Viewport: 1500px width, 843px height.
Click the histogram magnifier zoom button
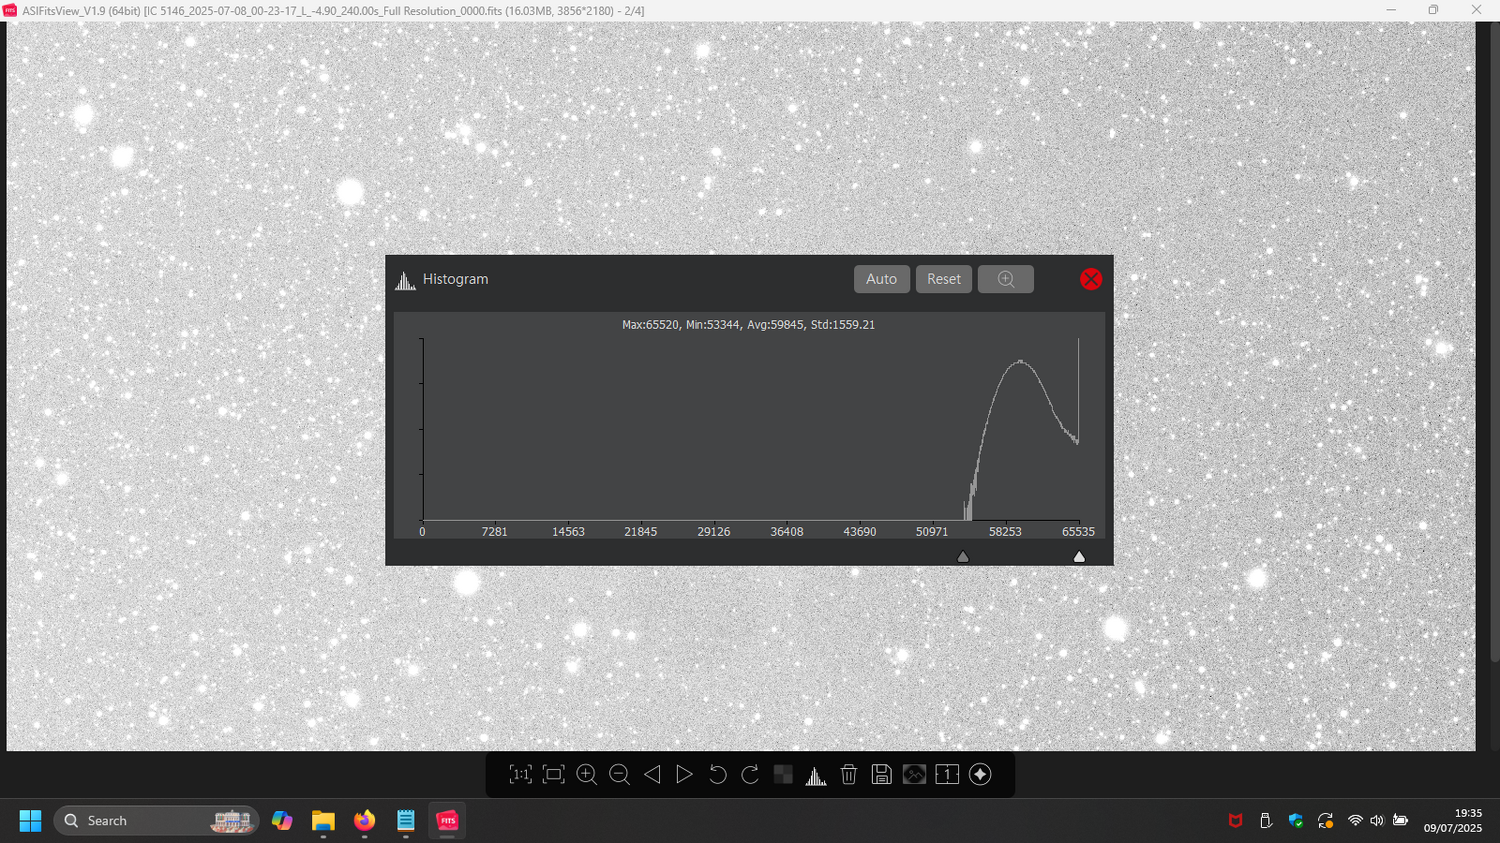coord(1006,279)
